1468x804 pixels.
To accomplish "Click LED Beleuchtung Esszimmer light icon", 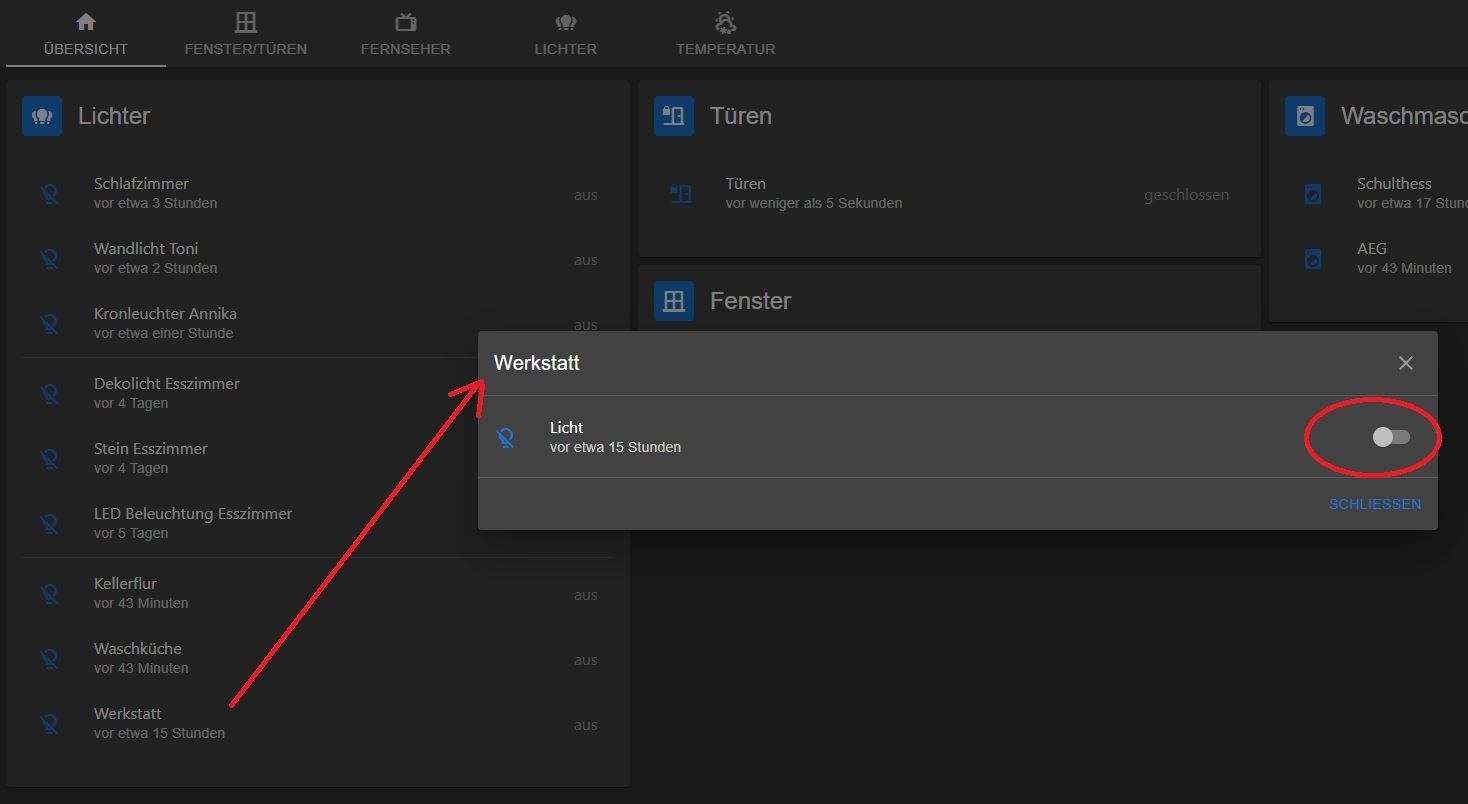I will pos(49,524).
